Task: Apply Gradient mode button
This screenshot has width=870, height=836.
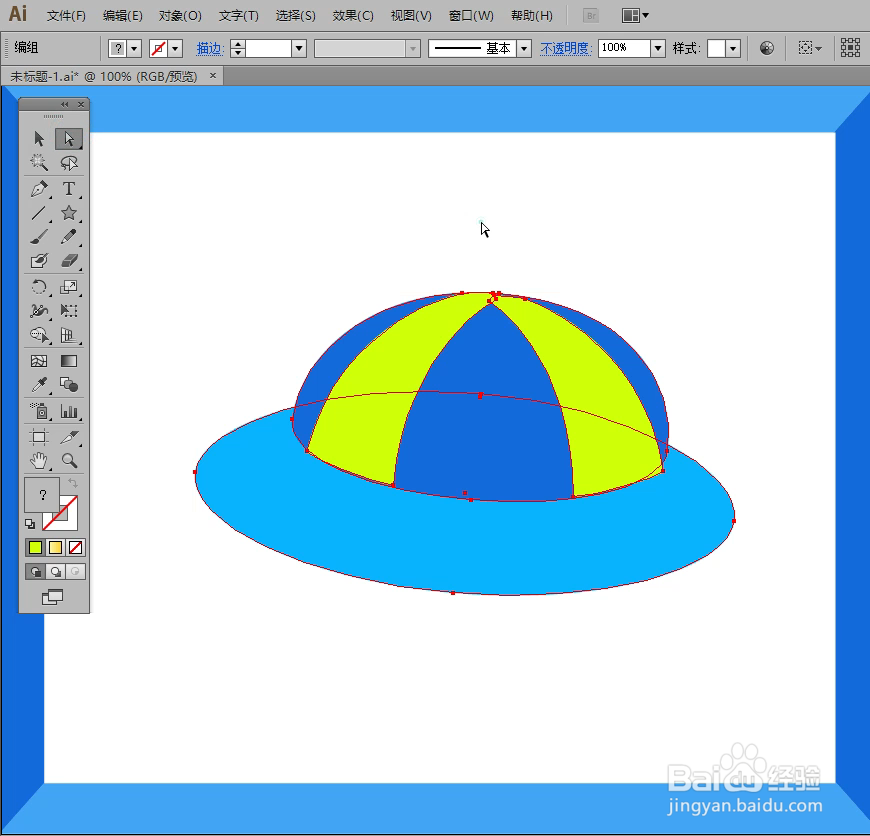Action: coord(55,548)
